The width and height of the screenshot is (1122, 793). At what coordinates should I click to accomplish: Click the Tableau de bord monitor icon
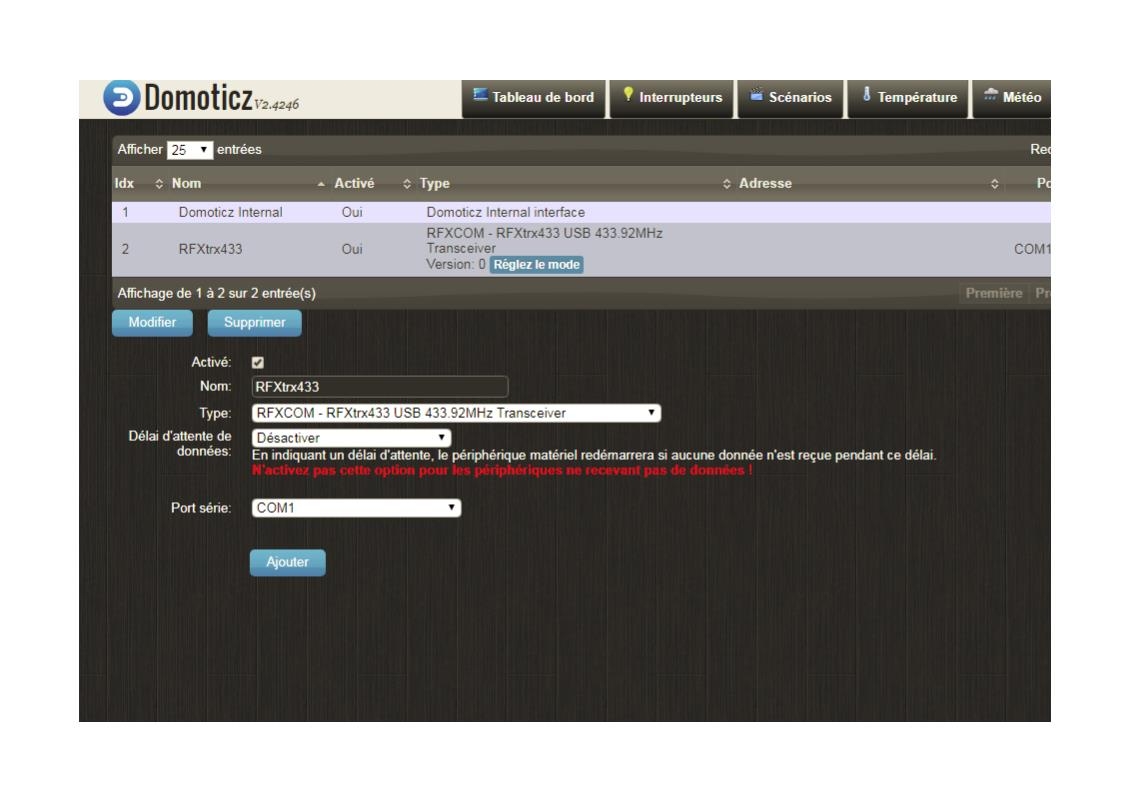[480, 94]
